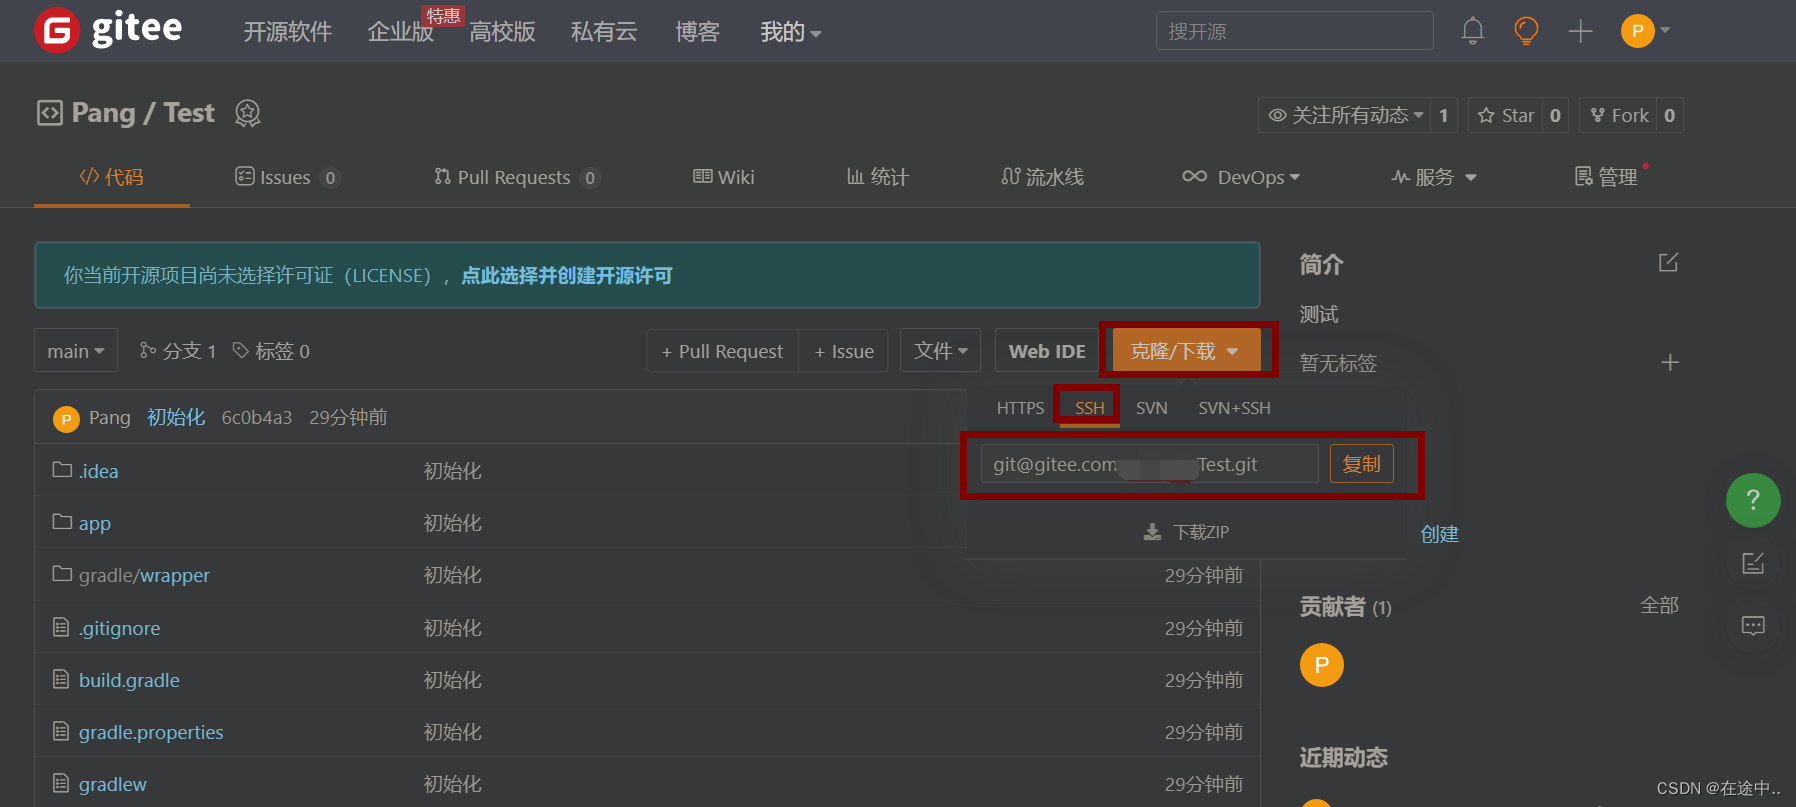Click the + Pull Request button

[722, 351]
